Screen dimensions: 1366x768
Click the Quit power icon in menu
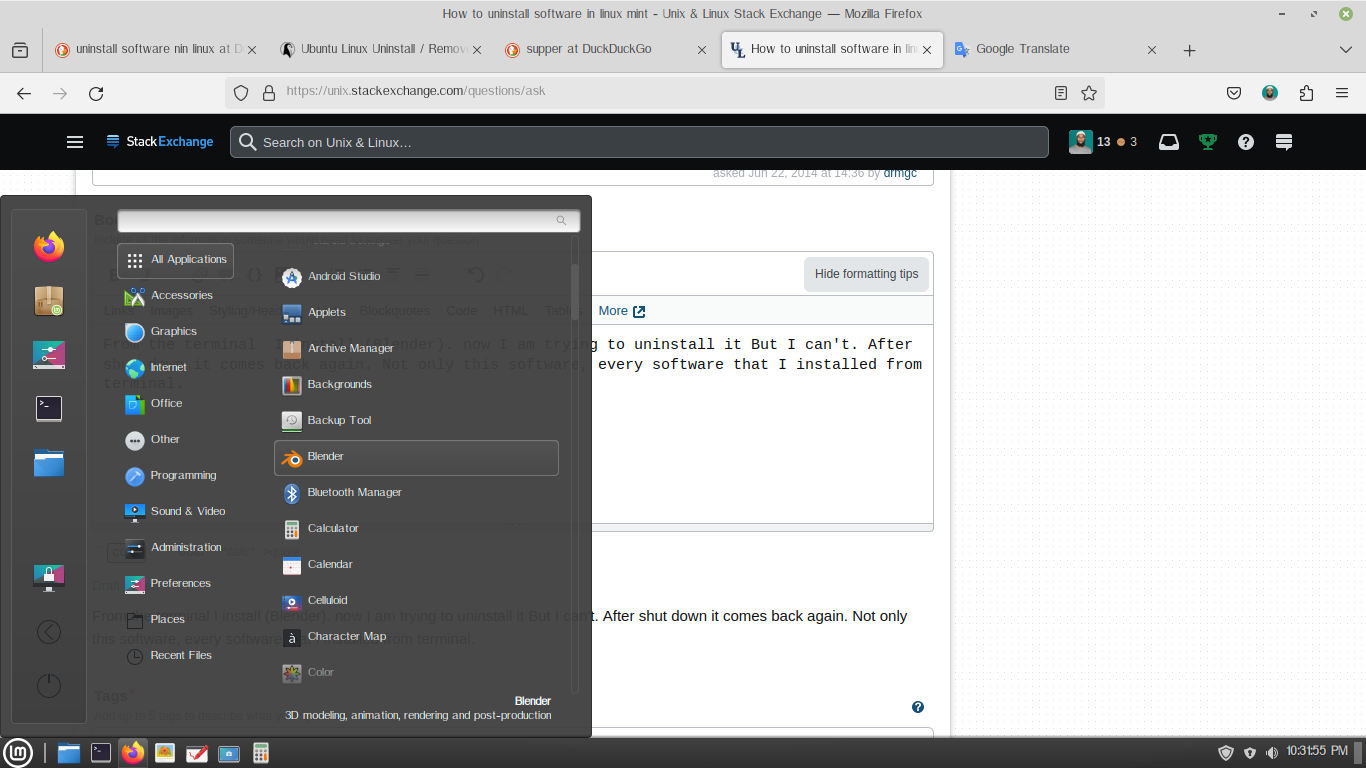(x=49, y=686)
